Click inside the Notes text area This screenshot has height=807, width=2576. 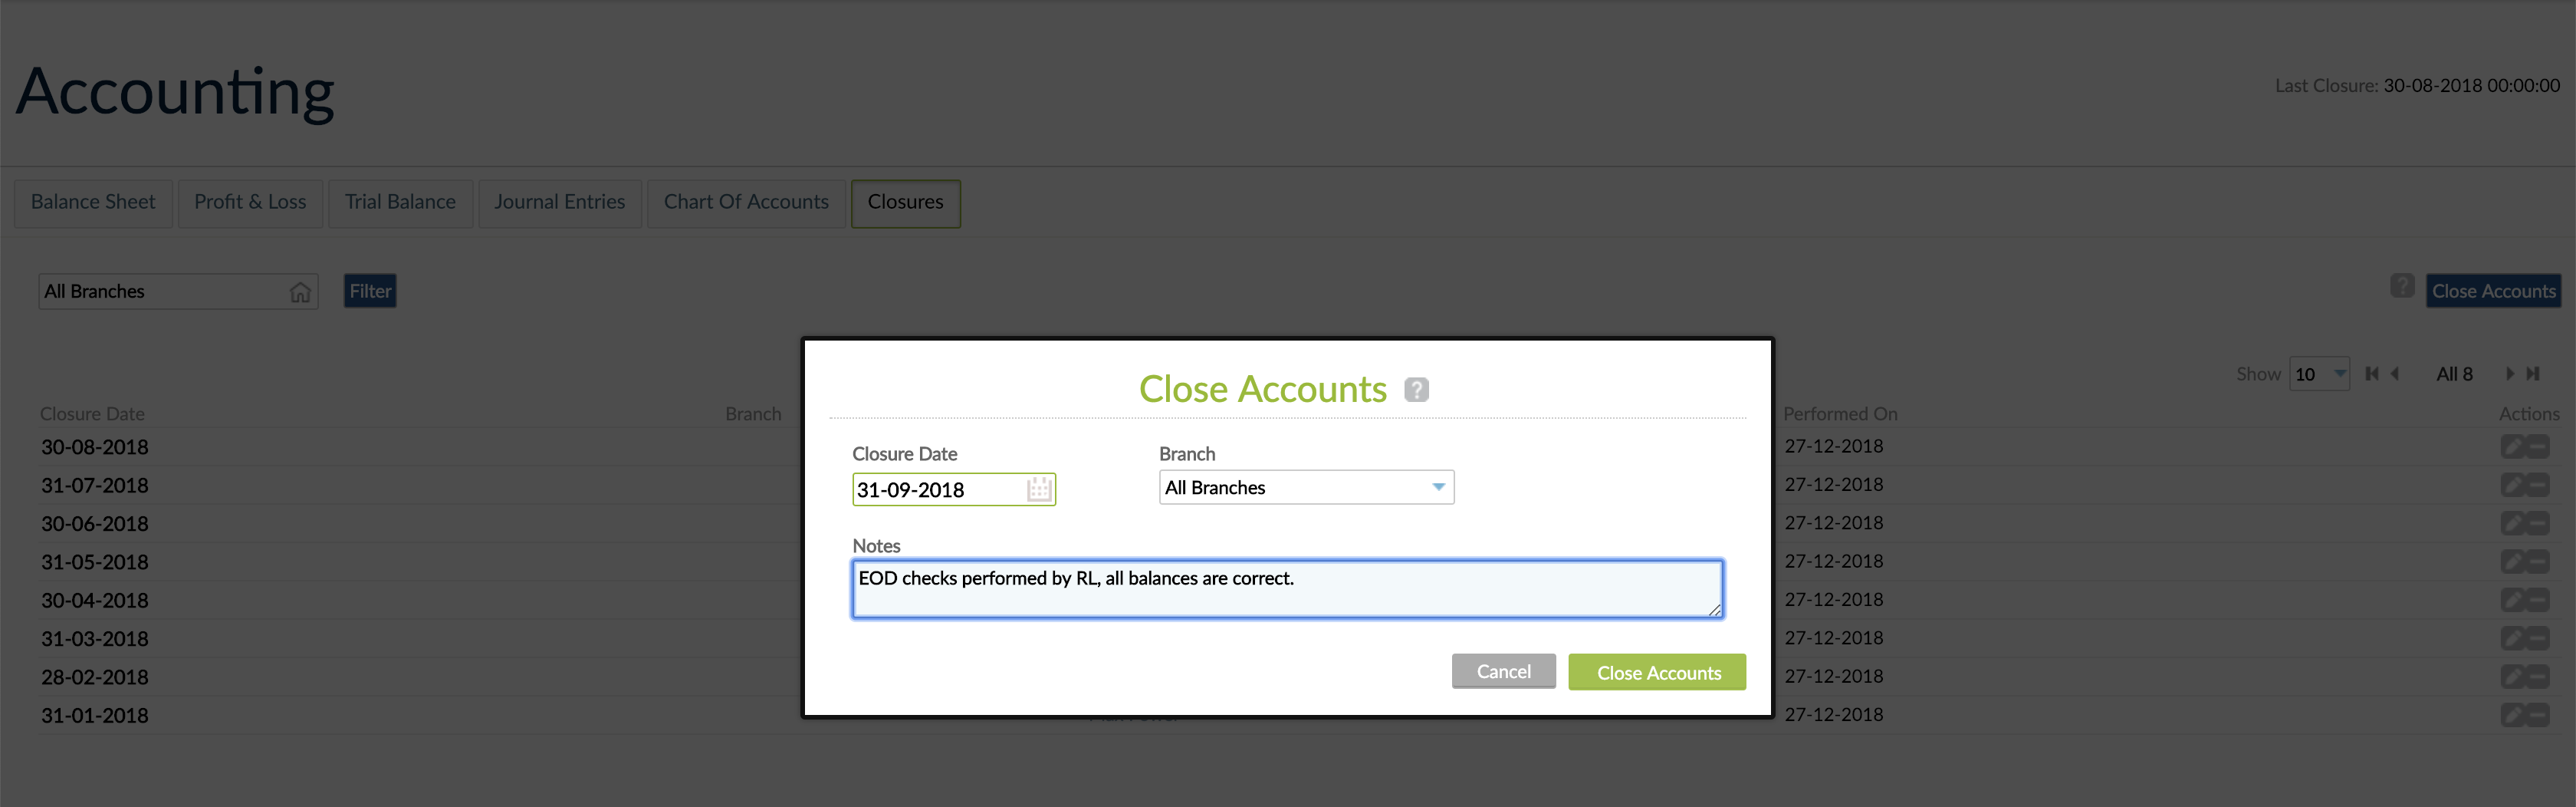click(1286, 588)
